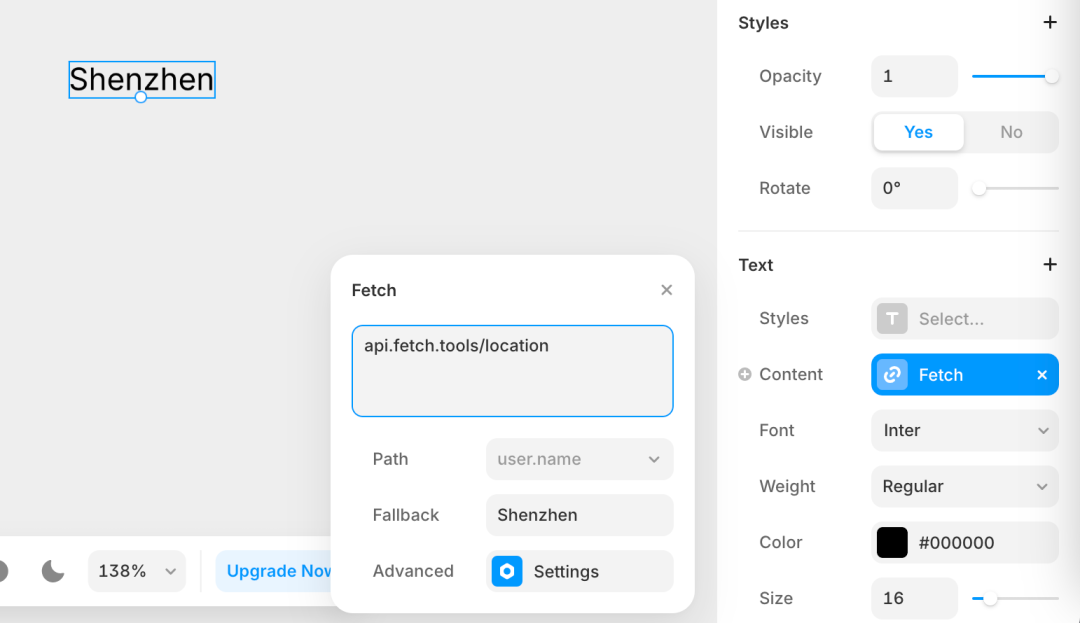Click the black color swatch
This screenshot has height=623, width=1080.
tap(892, 542)
